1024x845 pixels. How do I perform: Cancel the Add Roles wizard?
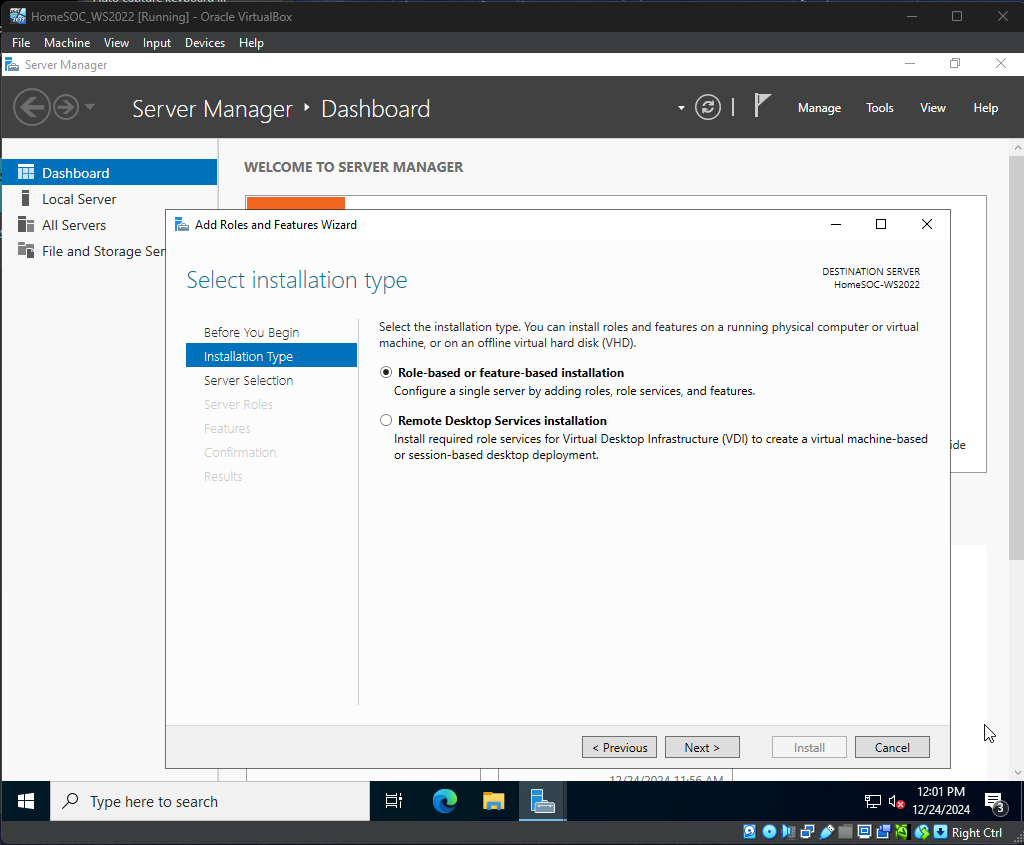(x=892, y=747)
